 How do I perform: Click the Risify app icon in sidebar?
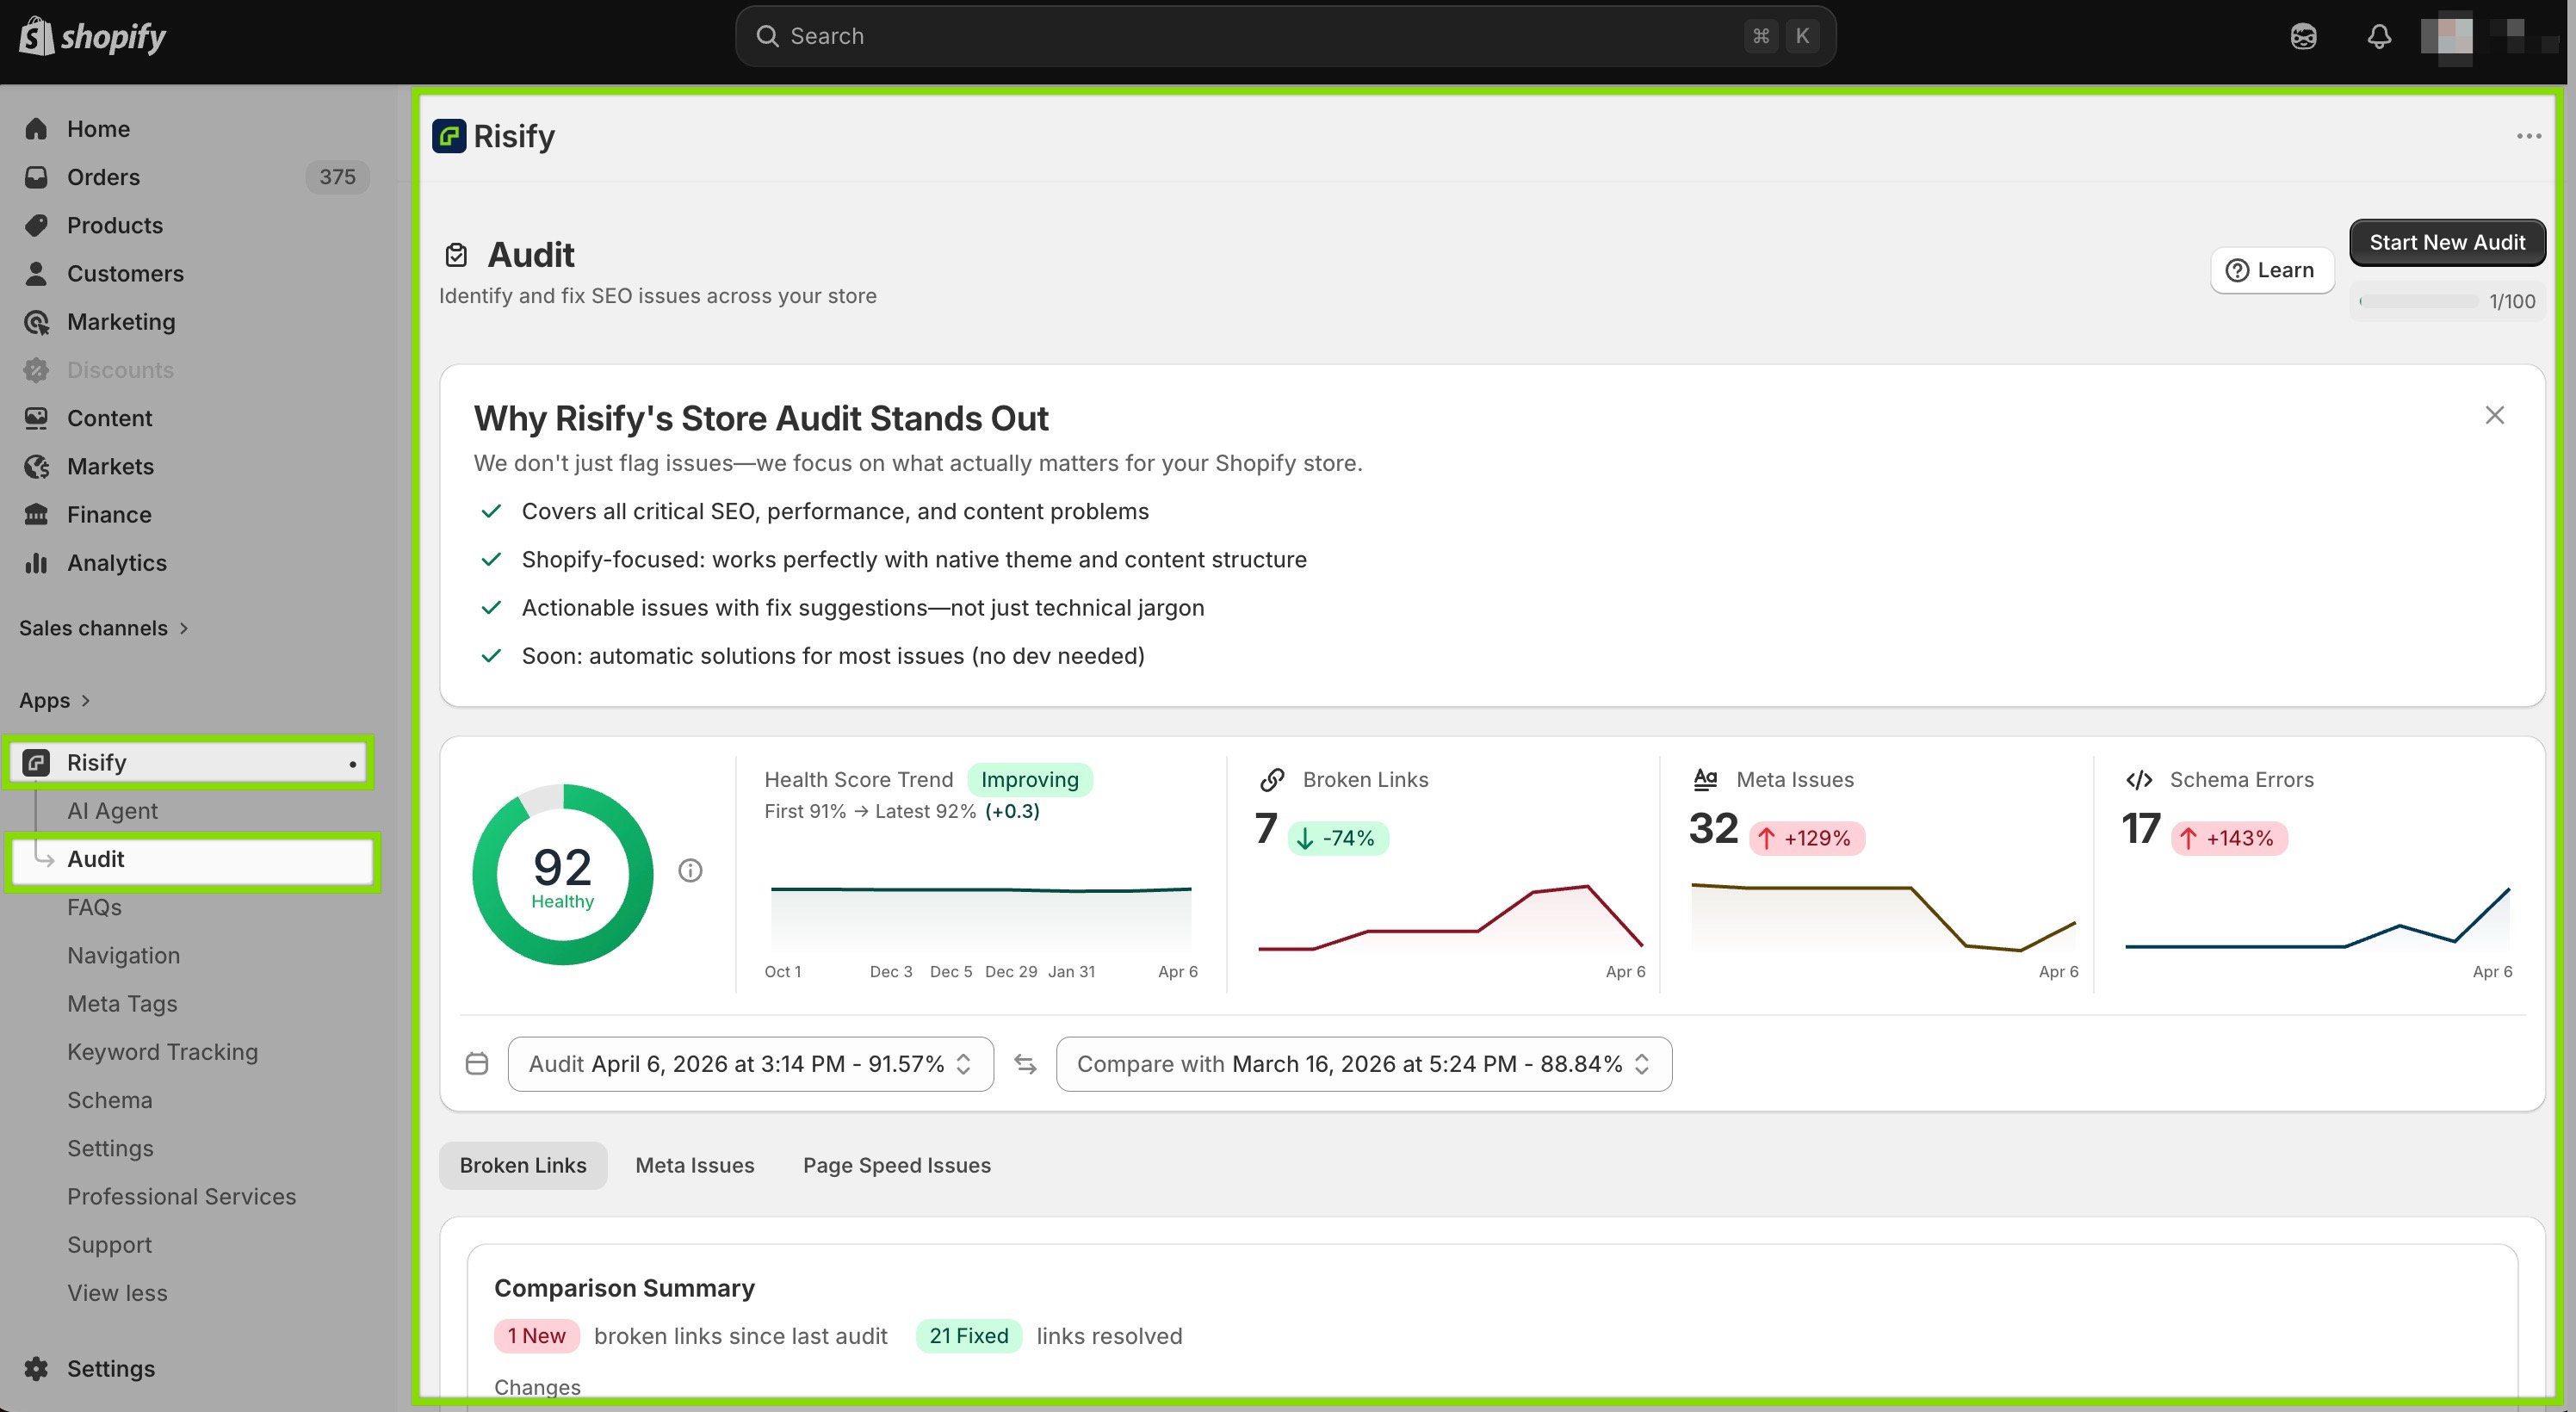click(x=36, y=763)
